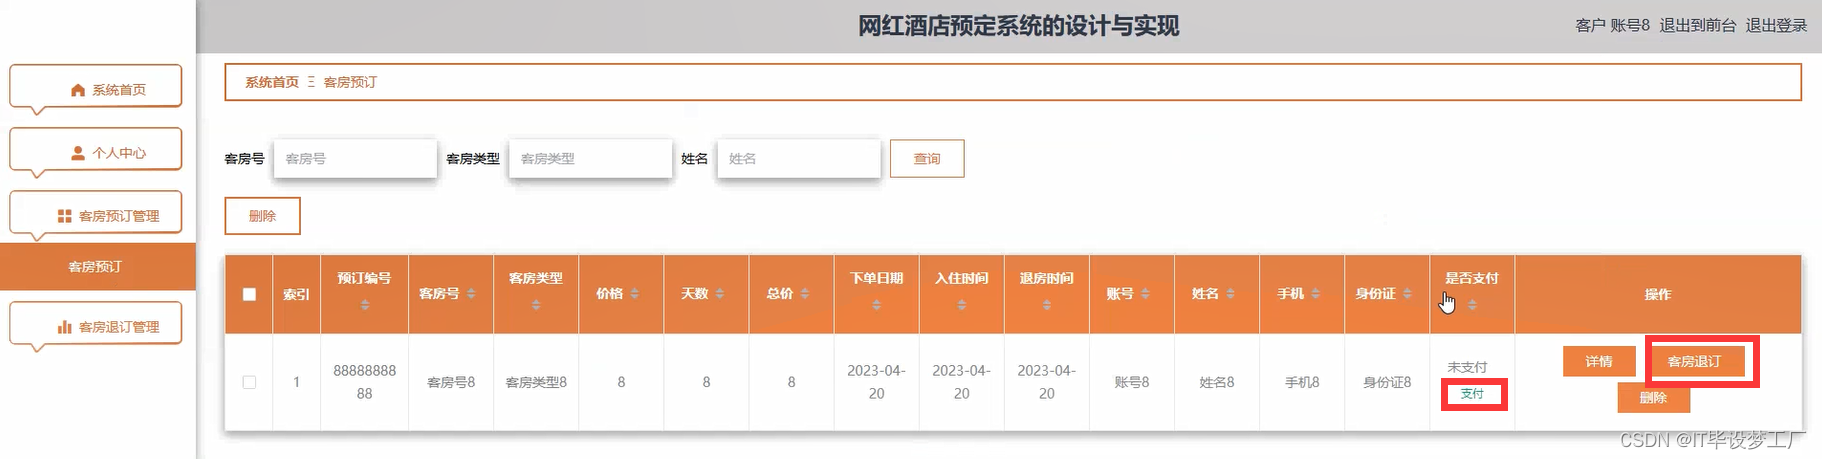Focus the 姓名 search input

[798, 158]
